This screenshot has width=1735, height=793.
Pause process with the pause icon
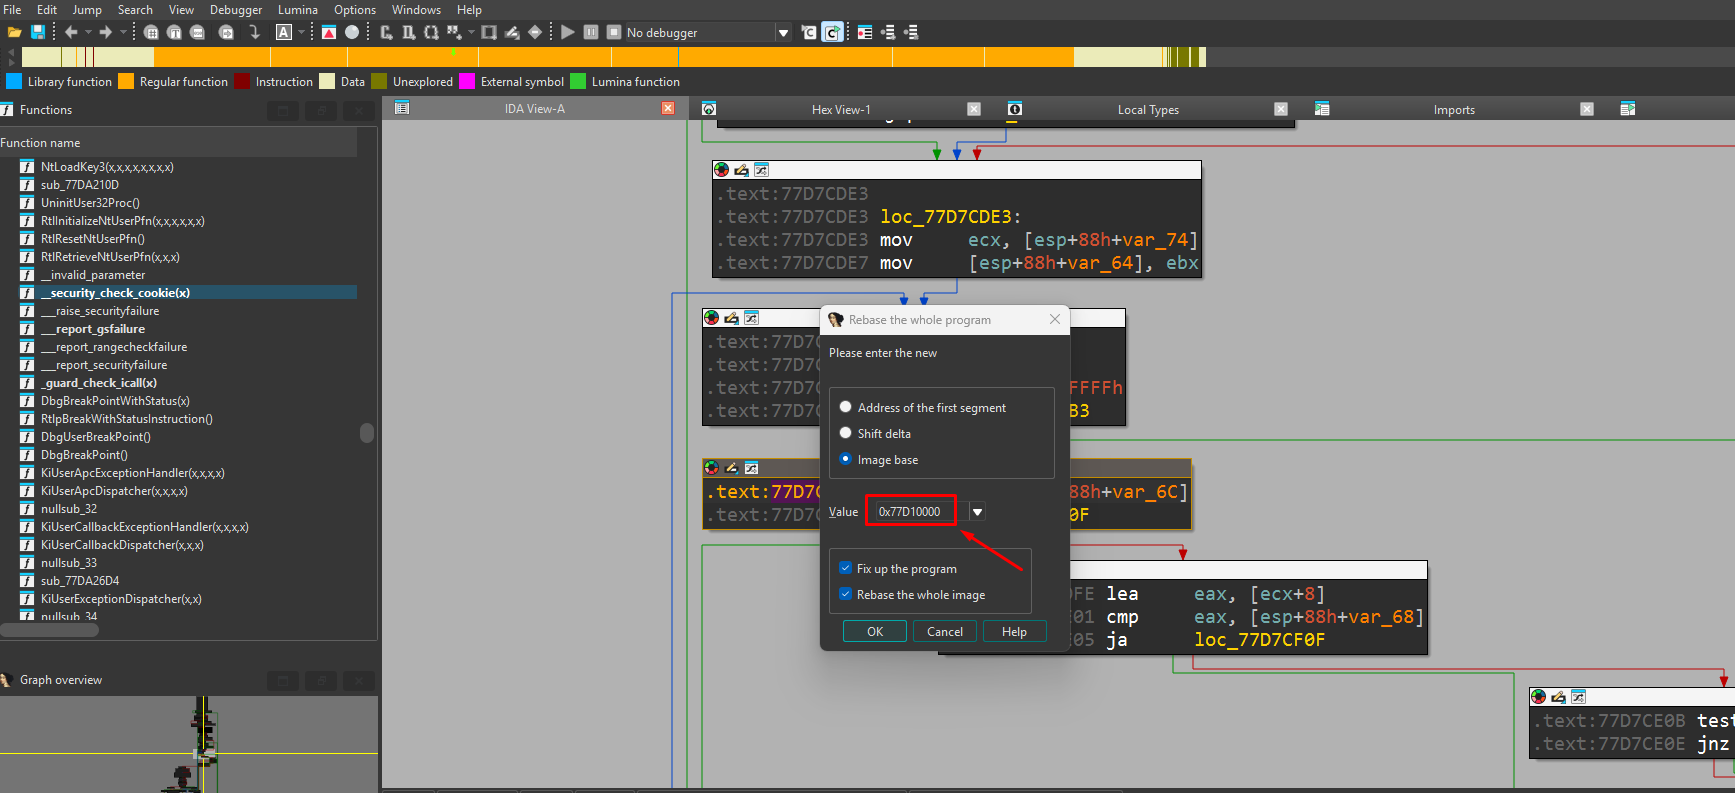tap(591, 32)
